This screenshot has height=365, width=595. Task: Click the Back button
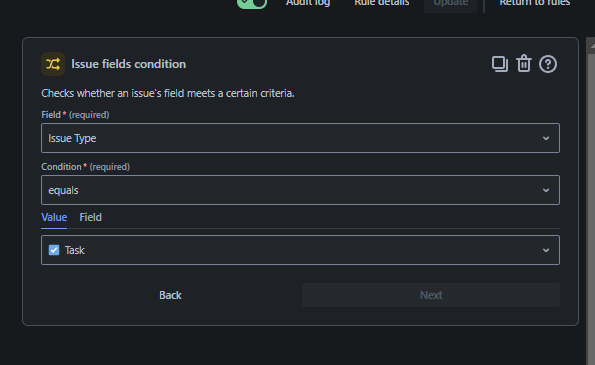170,295
